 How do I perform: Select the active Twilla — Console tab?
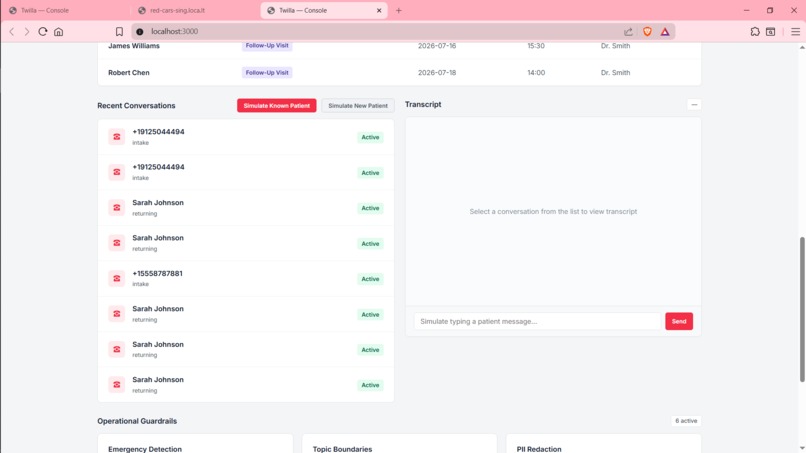click(324, 10)
